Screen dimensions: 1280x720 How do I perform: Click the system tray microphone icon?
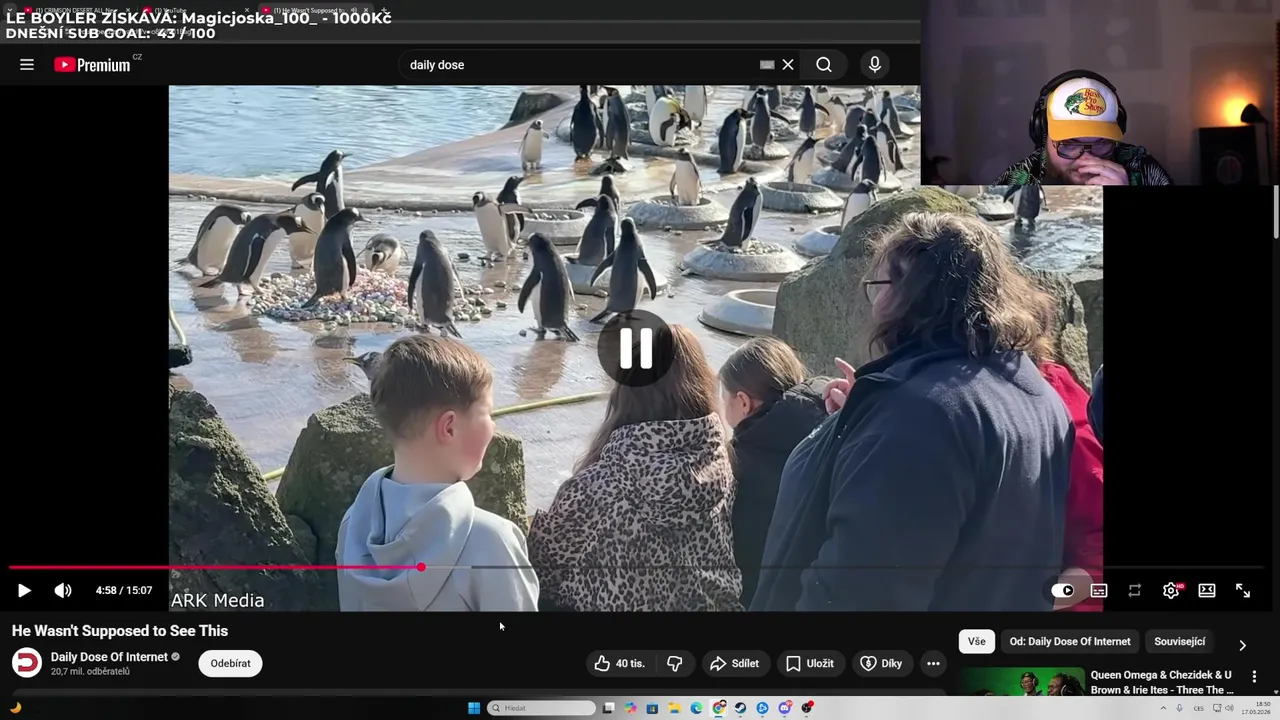point(1179,708)
